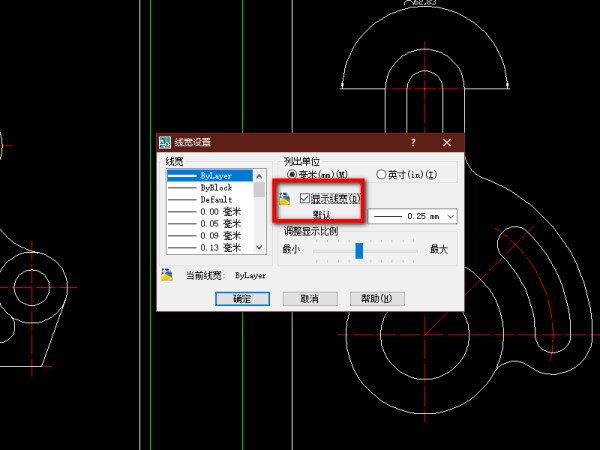Click the help question mark button

click(x=413, y=142)
